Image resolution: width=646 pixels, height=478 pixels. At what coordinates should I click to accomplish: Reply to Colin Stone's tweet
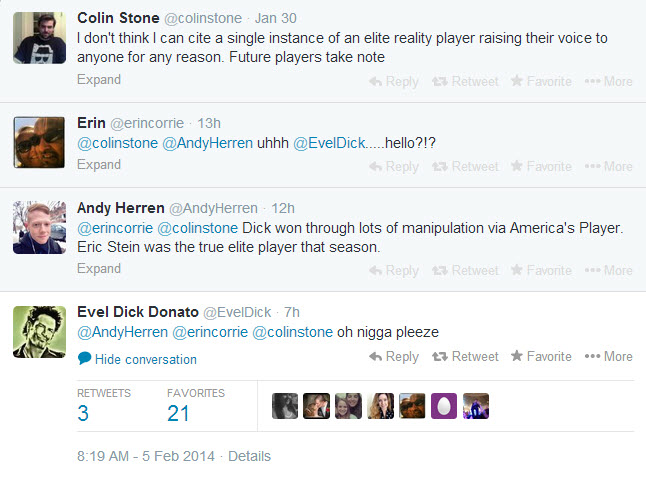393,81
